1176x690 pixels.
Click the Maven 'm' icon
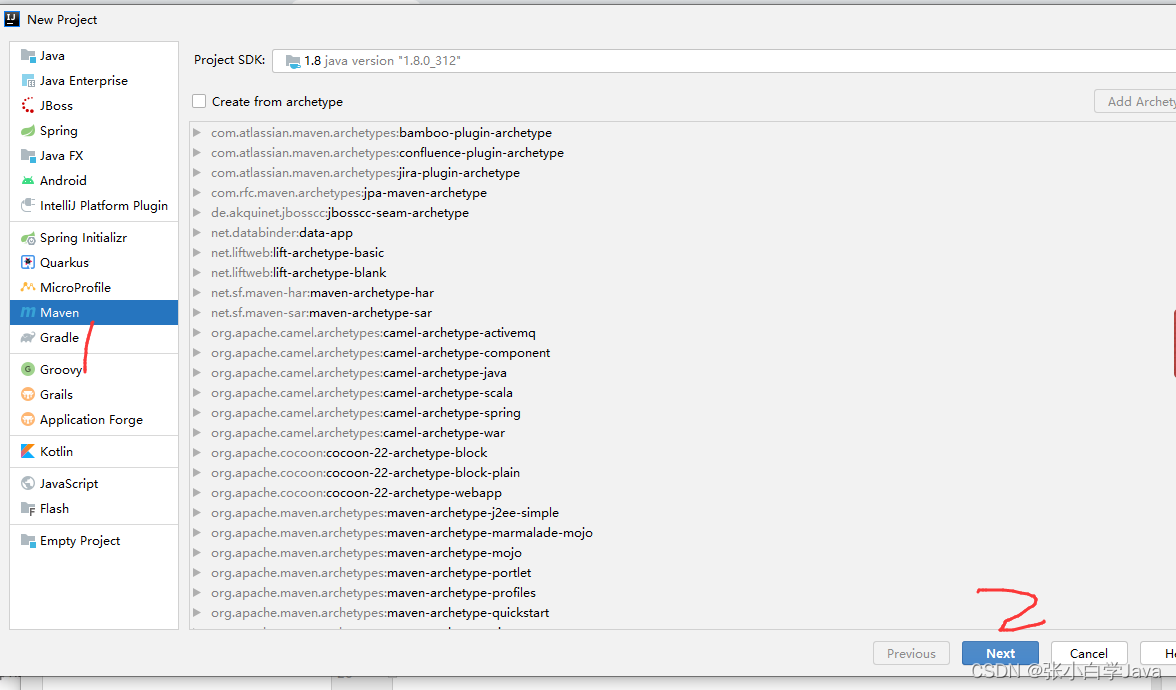point(28,313)
